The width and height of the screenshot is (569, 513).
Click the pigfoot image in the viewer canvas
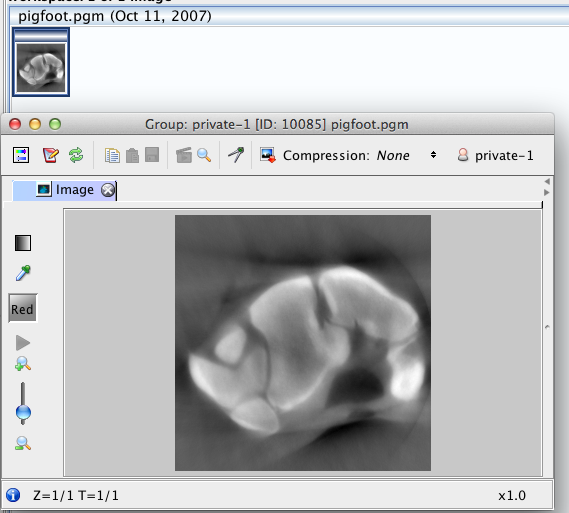[303, 343]
